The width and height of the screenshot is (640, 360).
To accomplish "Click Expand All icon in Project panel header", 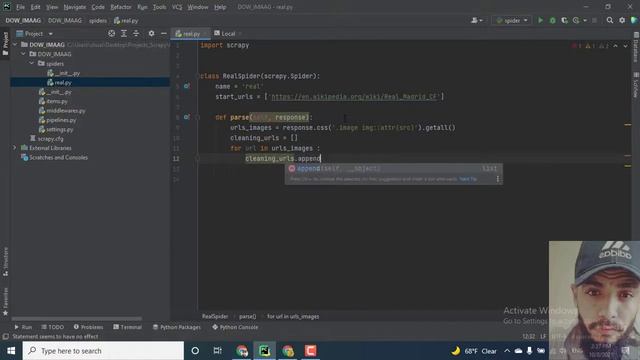I will pos(124,33).
